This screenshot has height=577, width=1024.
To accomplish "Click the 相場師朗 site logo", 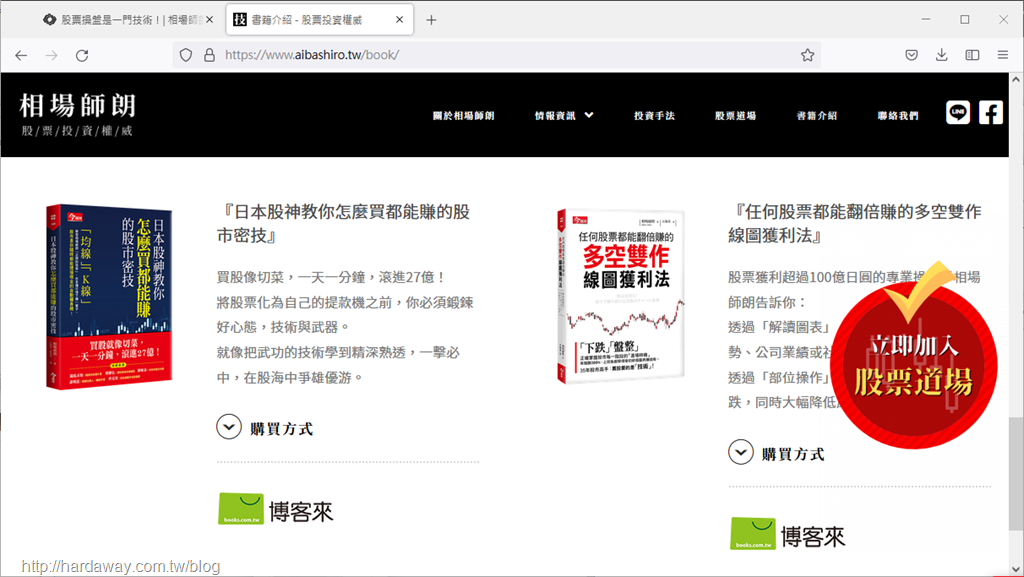I will tap(78, 106).
